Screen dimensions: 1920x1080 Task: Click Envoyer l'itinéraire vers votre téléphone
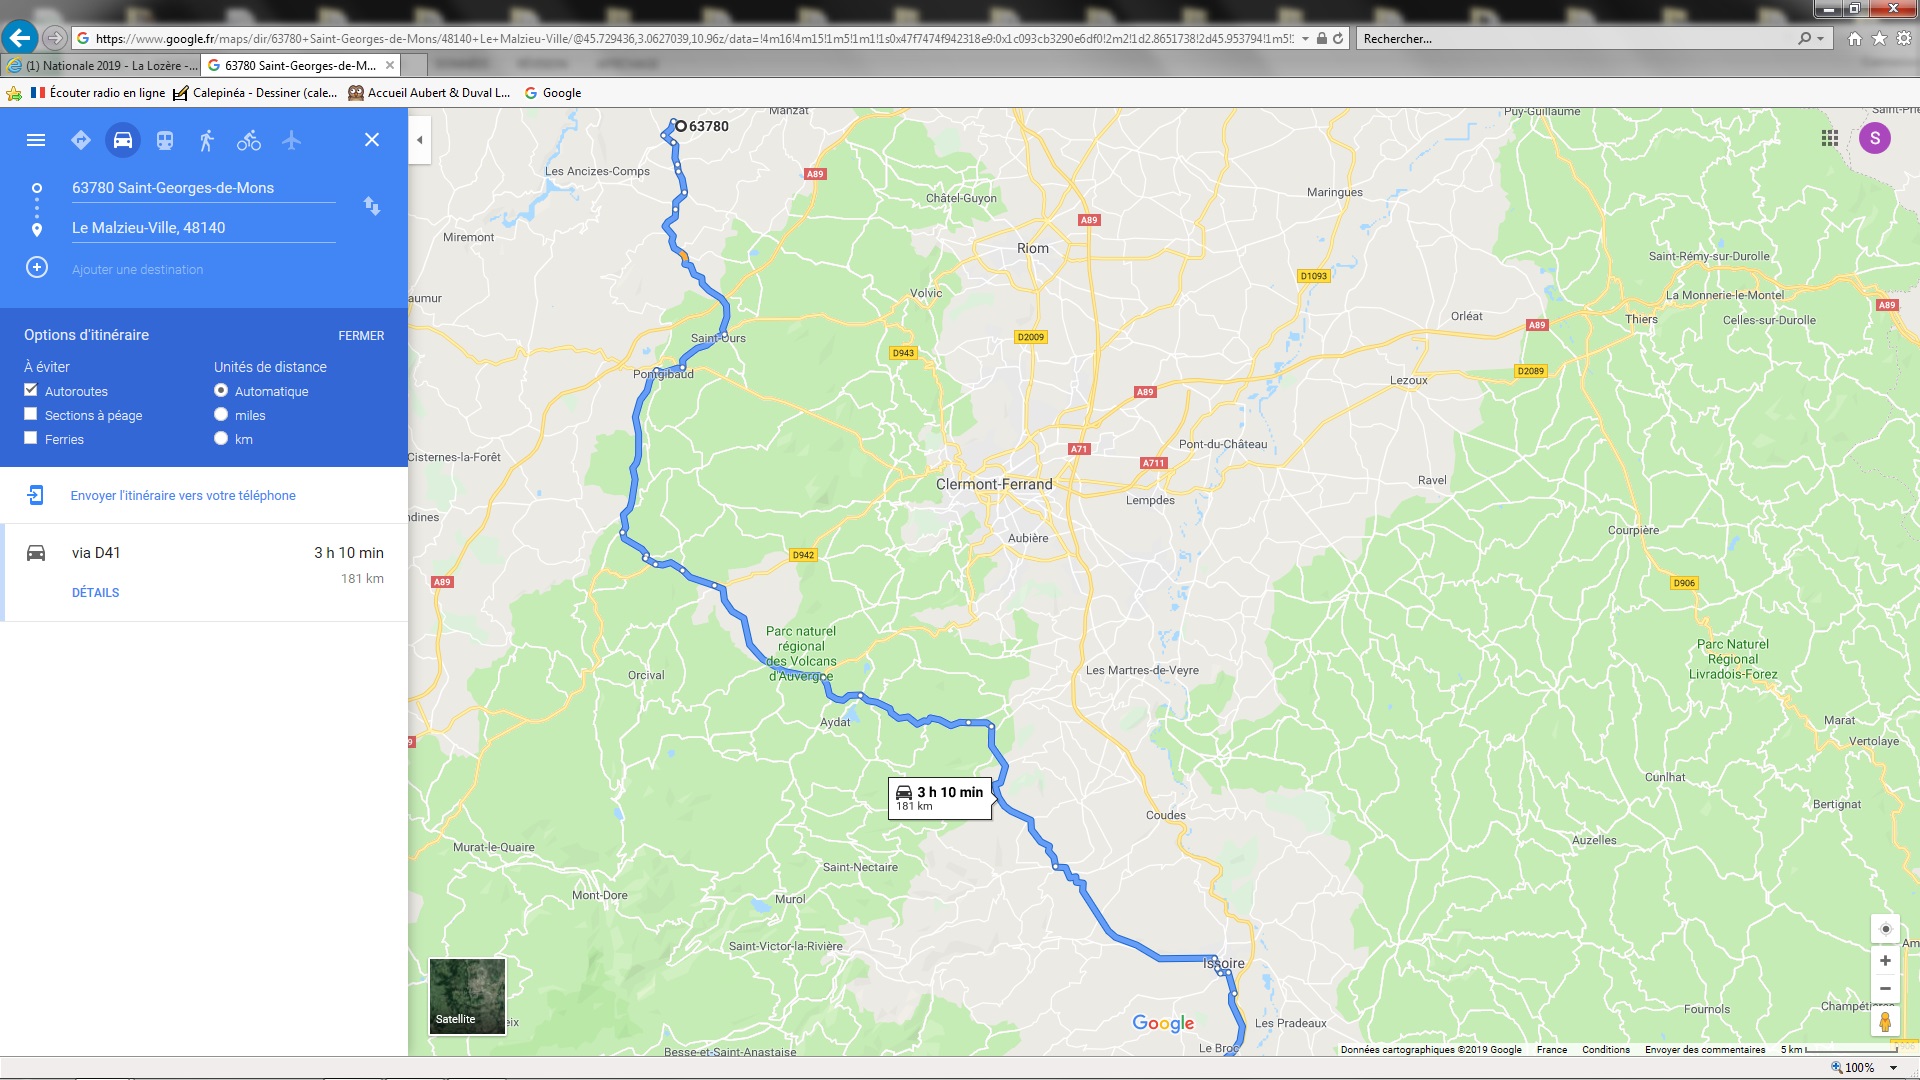[x=183, y=496]
